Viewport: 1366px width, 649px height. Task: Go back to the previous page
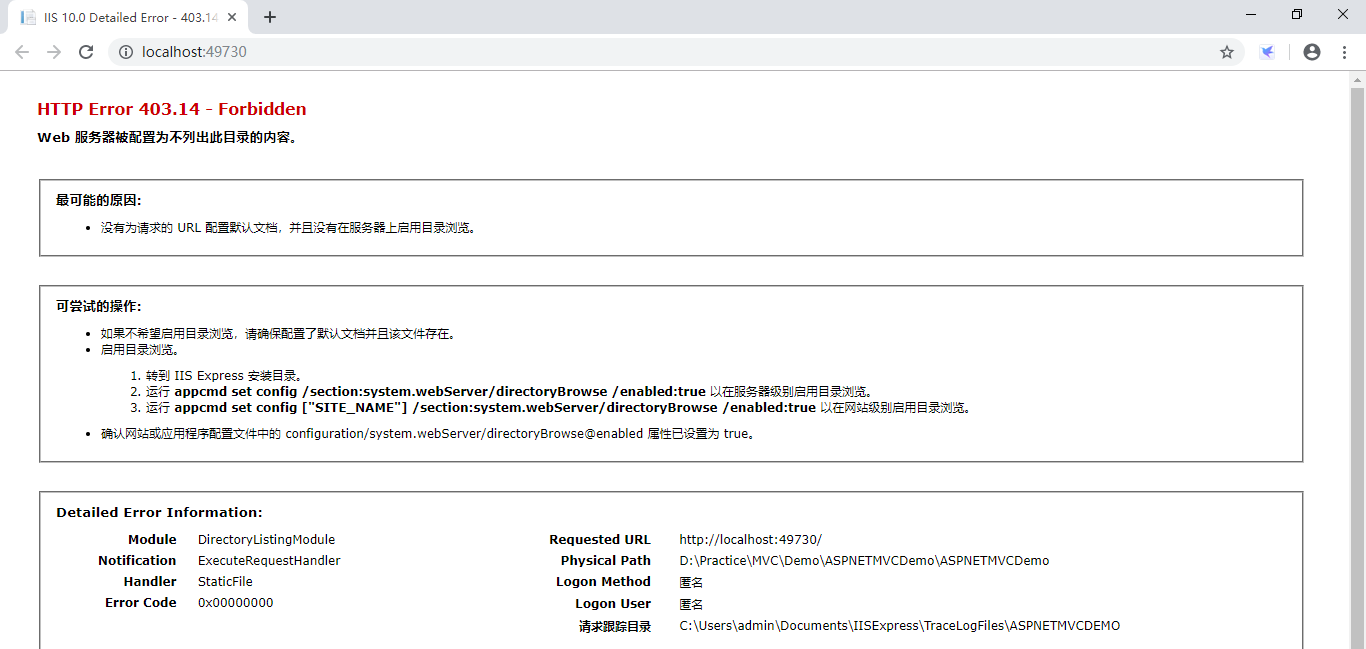[22, 52]
